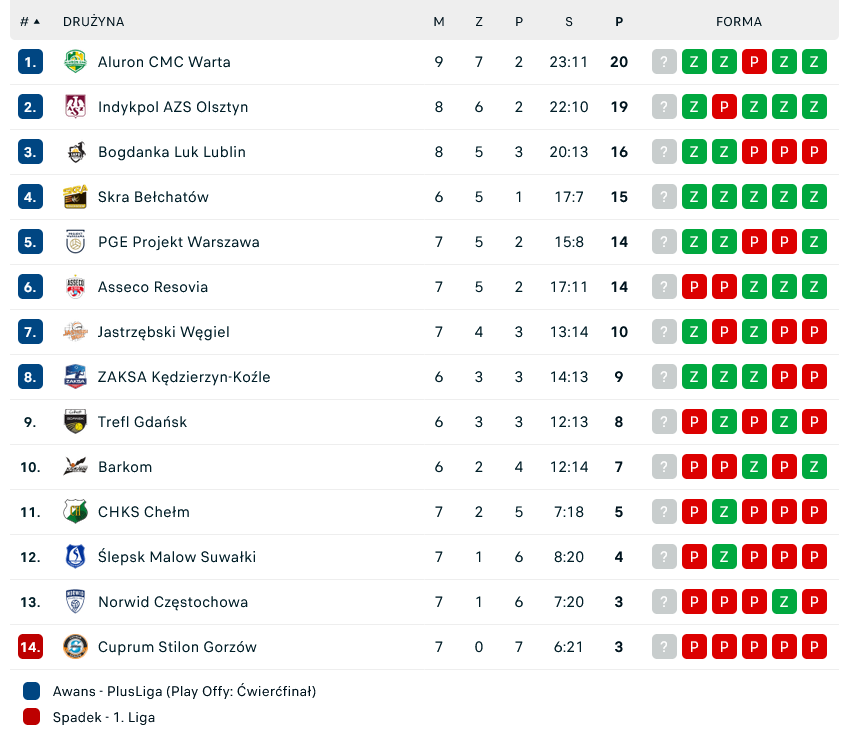Viewport: 846px width, 741px height.
Task: Click the latest green Z form badge for Norwid Częstochowa
Action: click(785, 602)
